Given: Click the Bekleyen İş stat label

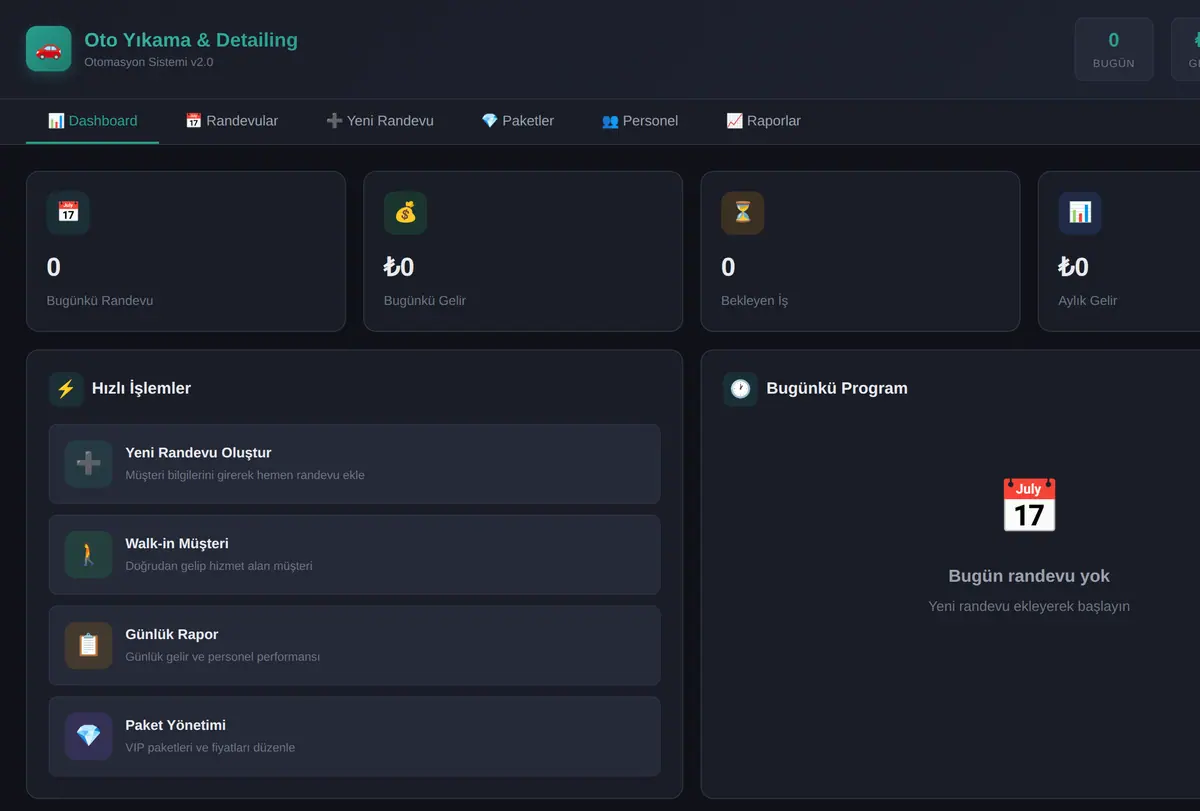Looking at the screenshot, I should pos(754,301).
